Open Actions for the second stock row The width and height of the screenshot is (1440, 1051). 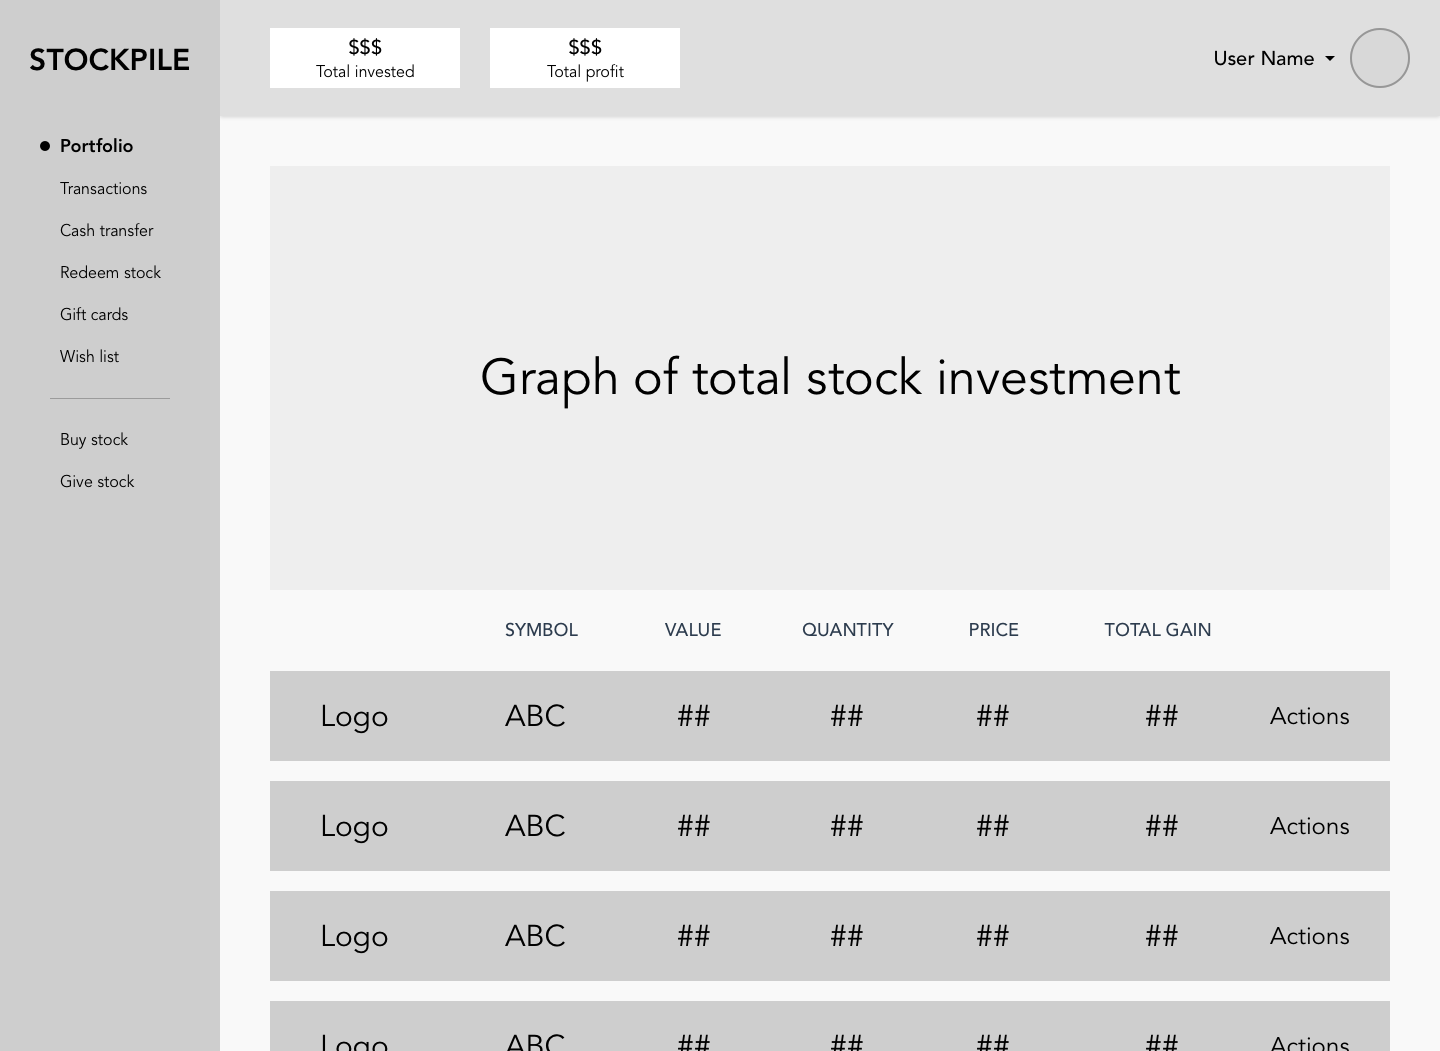(x=1309, y=826)
